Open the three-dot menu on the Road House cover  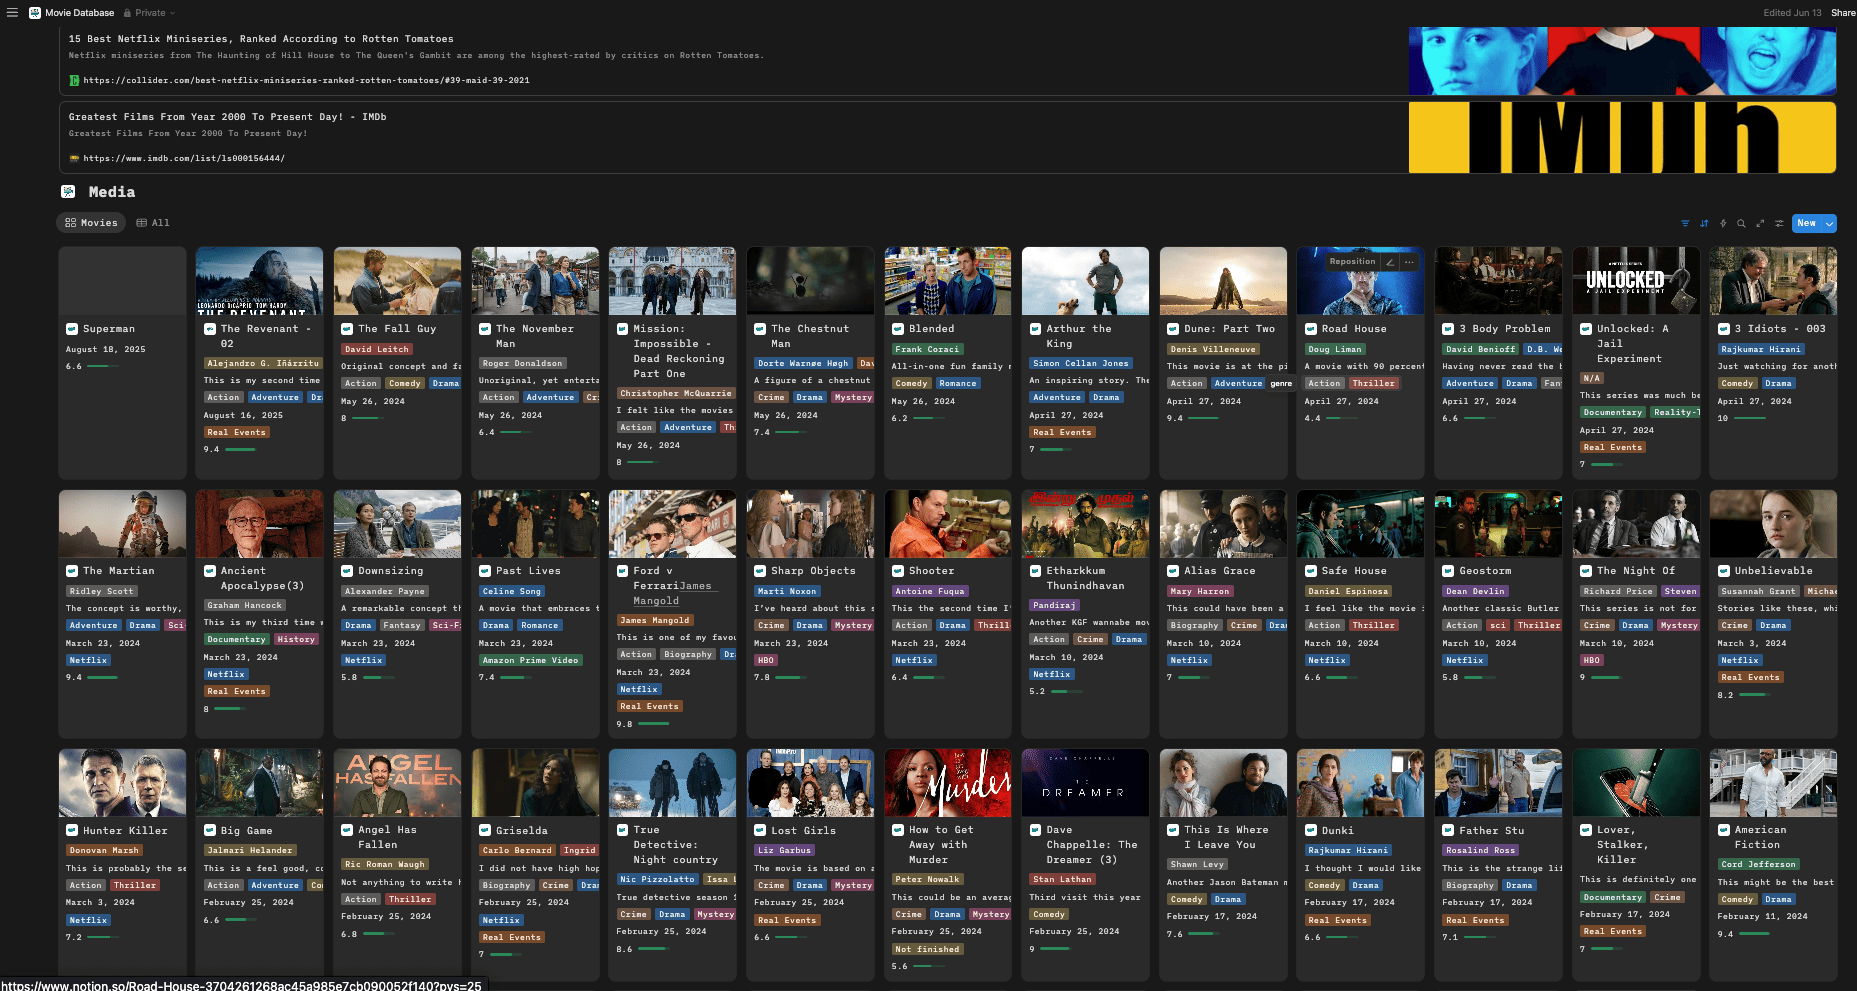coord(1409,262)
